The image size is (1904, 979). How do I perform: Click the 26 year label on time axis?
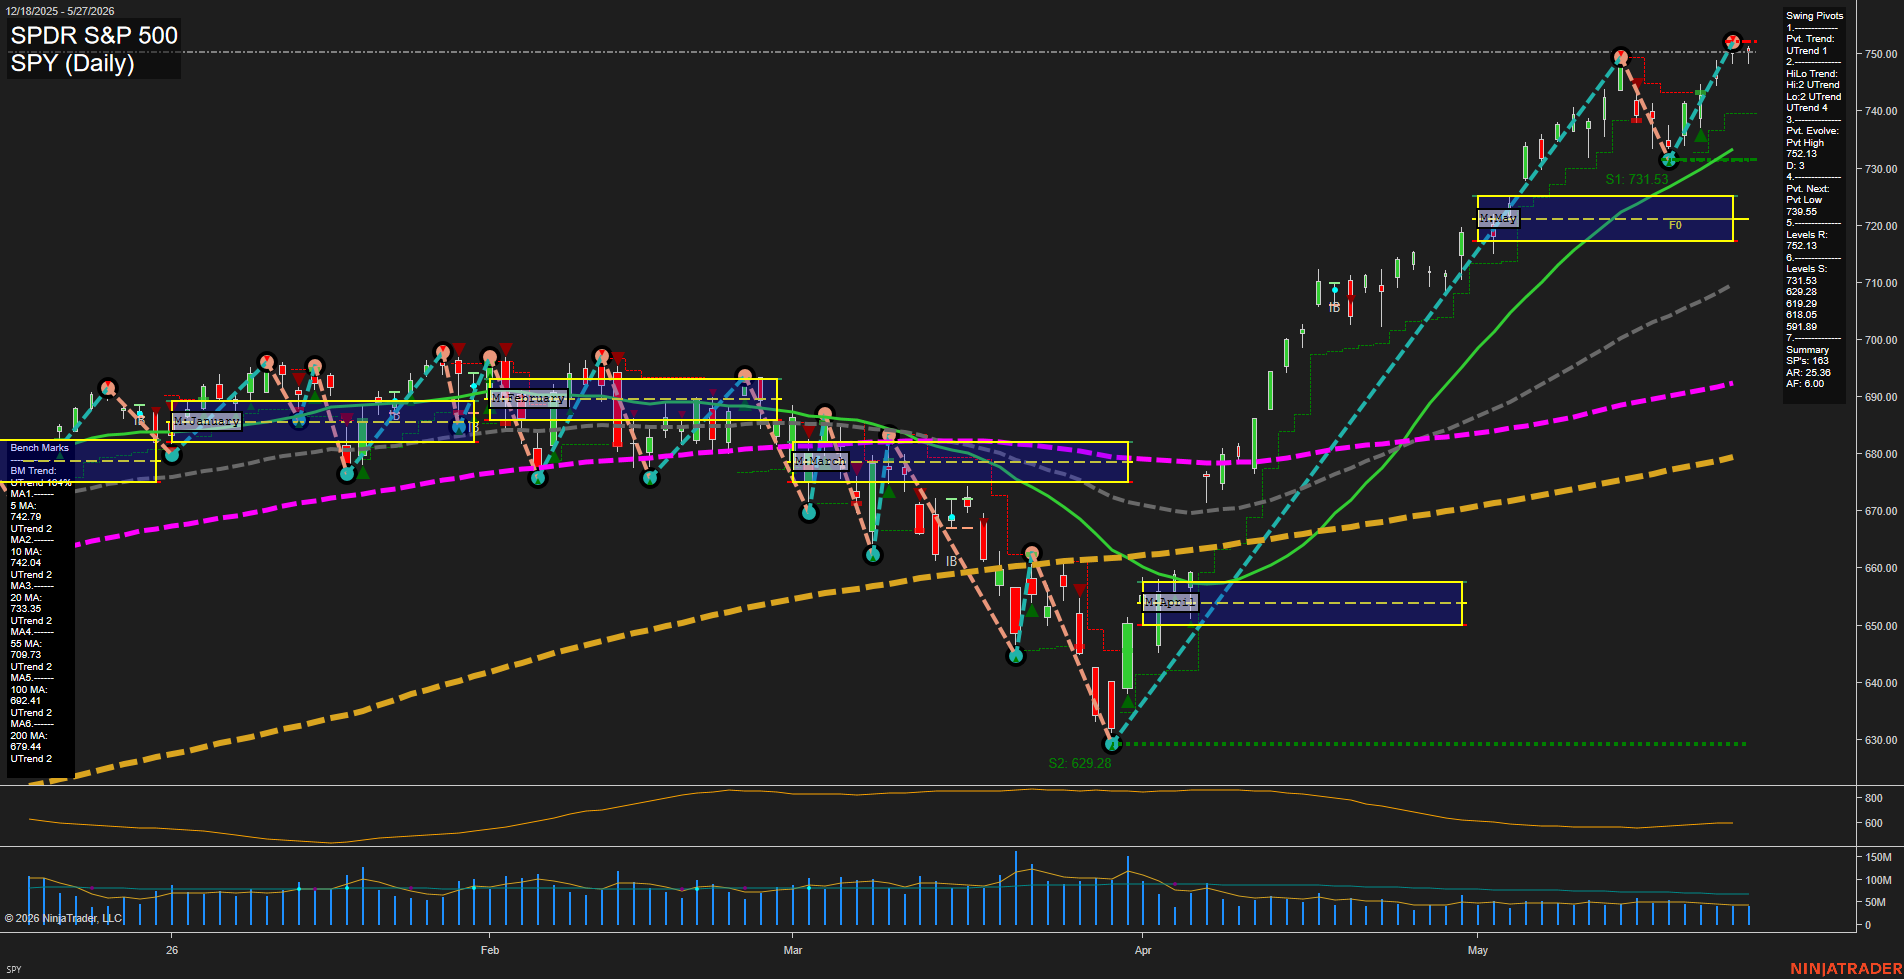tap(172, 950)
